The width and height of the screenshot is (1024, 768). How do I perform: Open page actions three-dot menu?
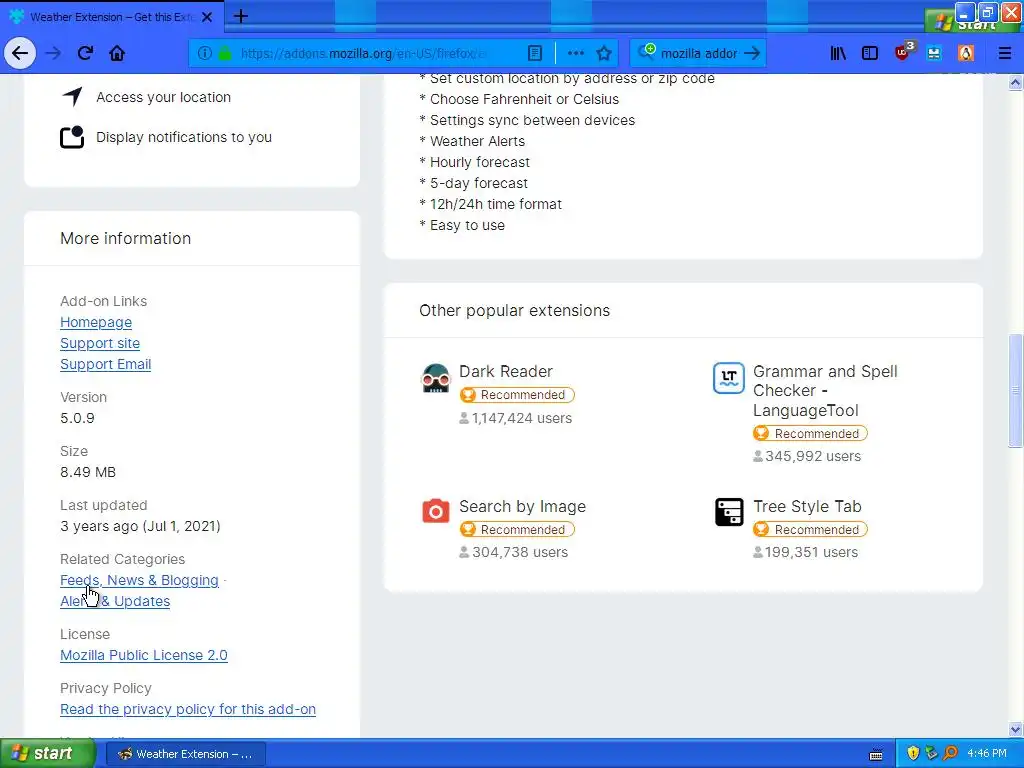coord(575,53)
